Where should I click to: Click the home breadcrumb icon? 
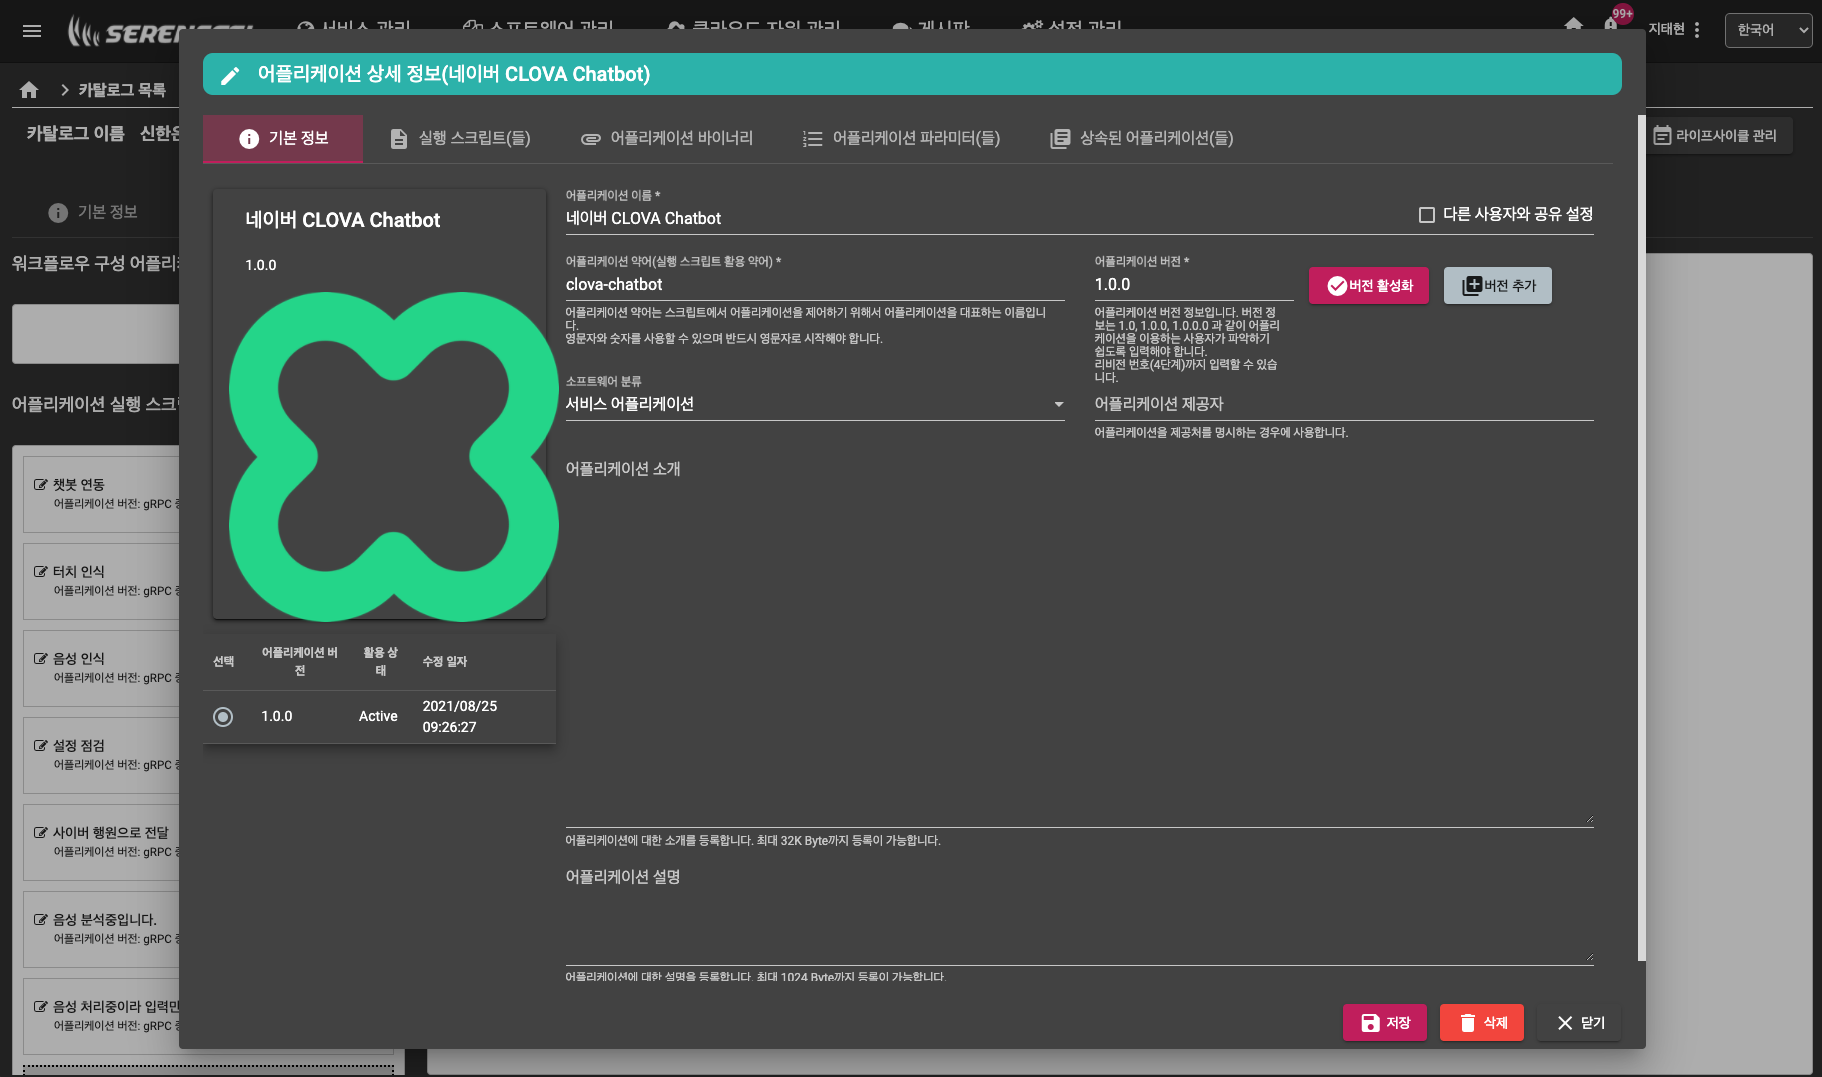[x=29, y=90]
